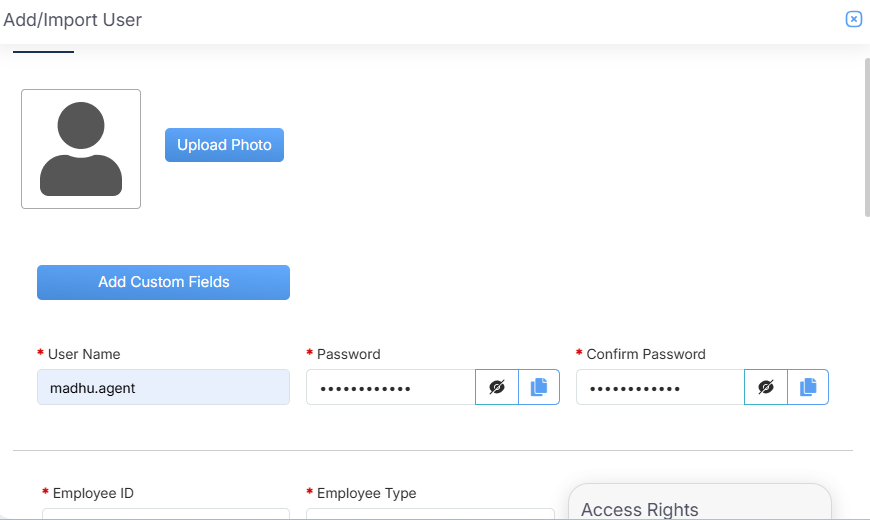870x520 pixels.
Task: Click the Employee ID field
Action: [x=165, y=513]
